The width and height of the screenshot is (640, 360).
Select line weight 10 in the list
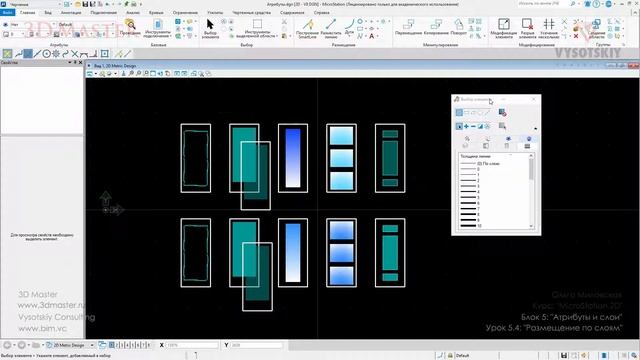click(493, 225)
